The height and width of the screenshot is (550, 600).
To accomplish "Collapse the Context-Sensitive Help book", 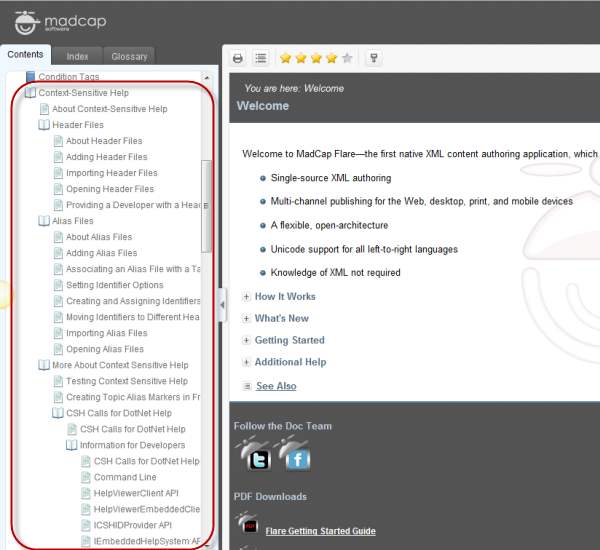I will [x=30, y=93].
